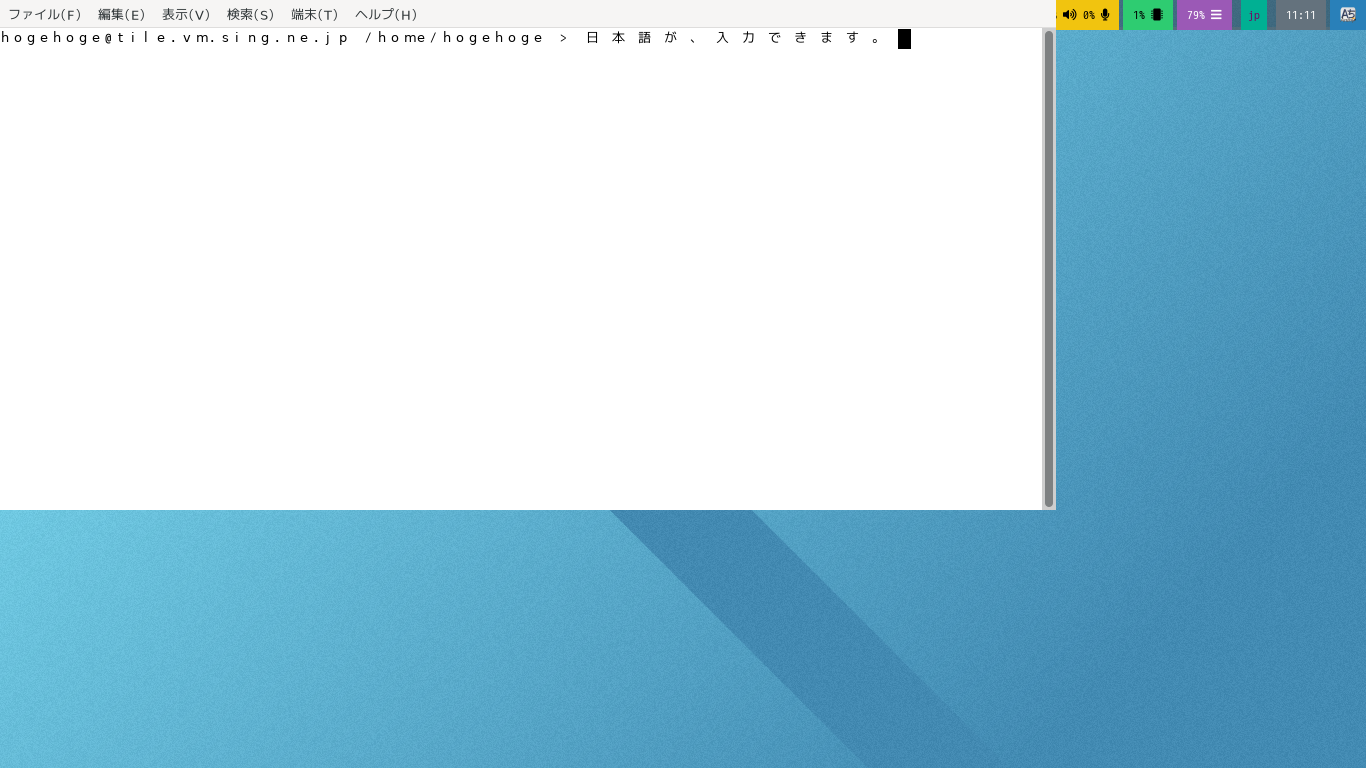Open the 編集(E) menu
The image size is (1366, 768).
pyautogui.click(x=122, y=14)
